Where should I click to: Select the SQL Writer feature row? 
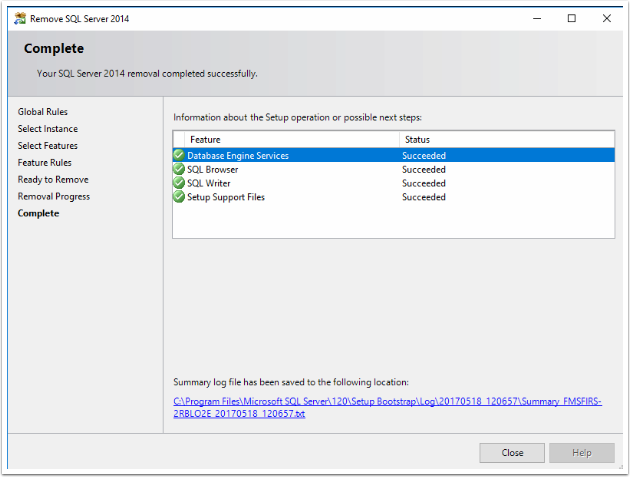394,183
